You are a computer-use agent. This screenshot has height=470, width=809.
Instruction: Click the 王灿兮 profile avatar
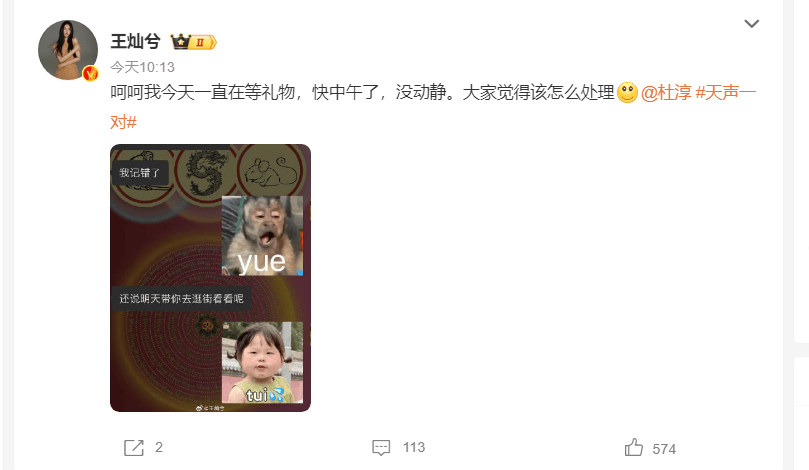pyautogui.click(x=68, y=50)
